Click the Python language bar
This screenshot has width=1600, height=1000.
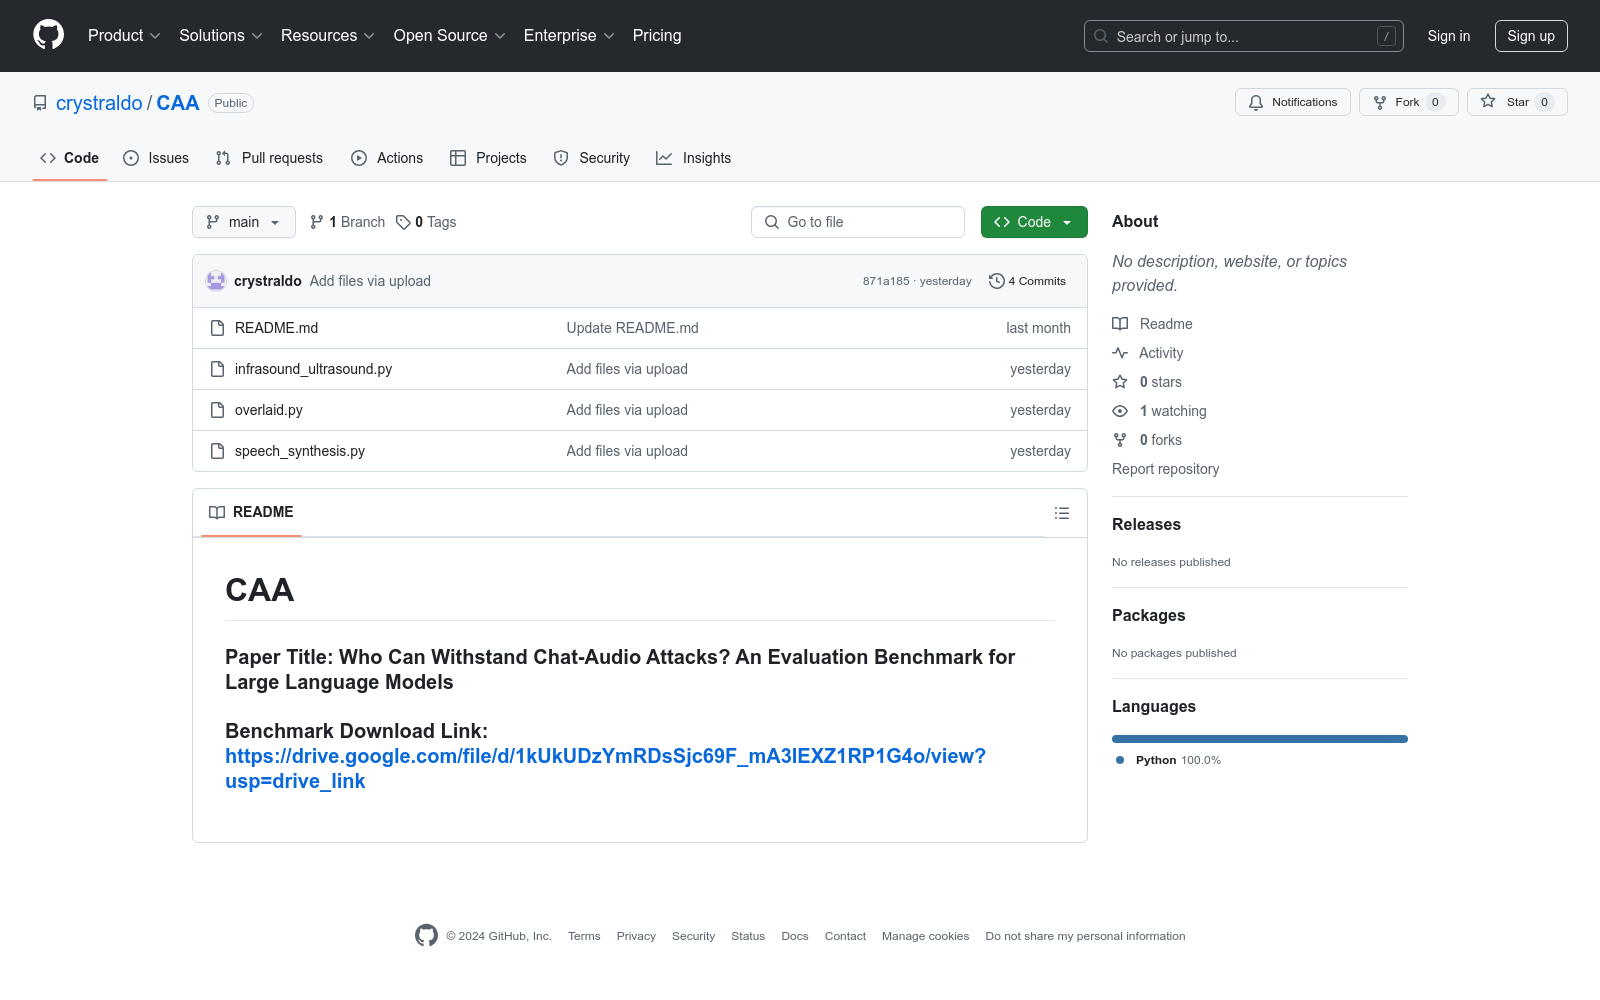coord(1260,739)
